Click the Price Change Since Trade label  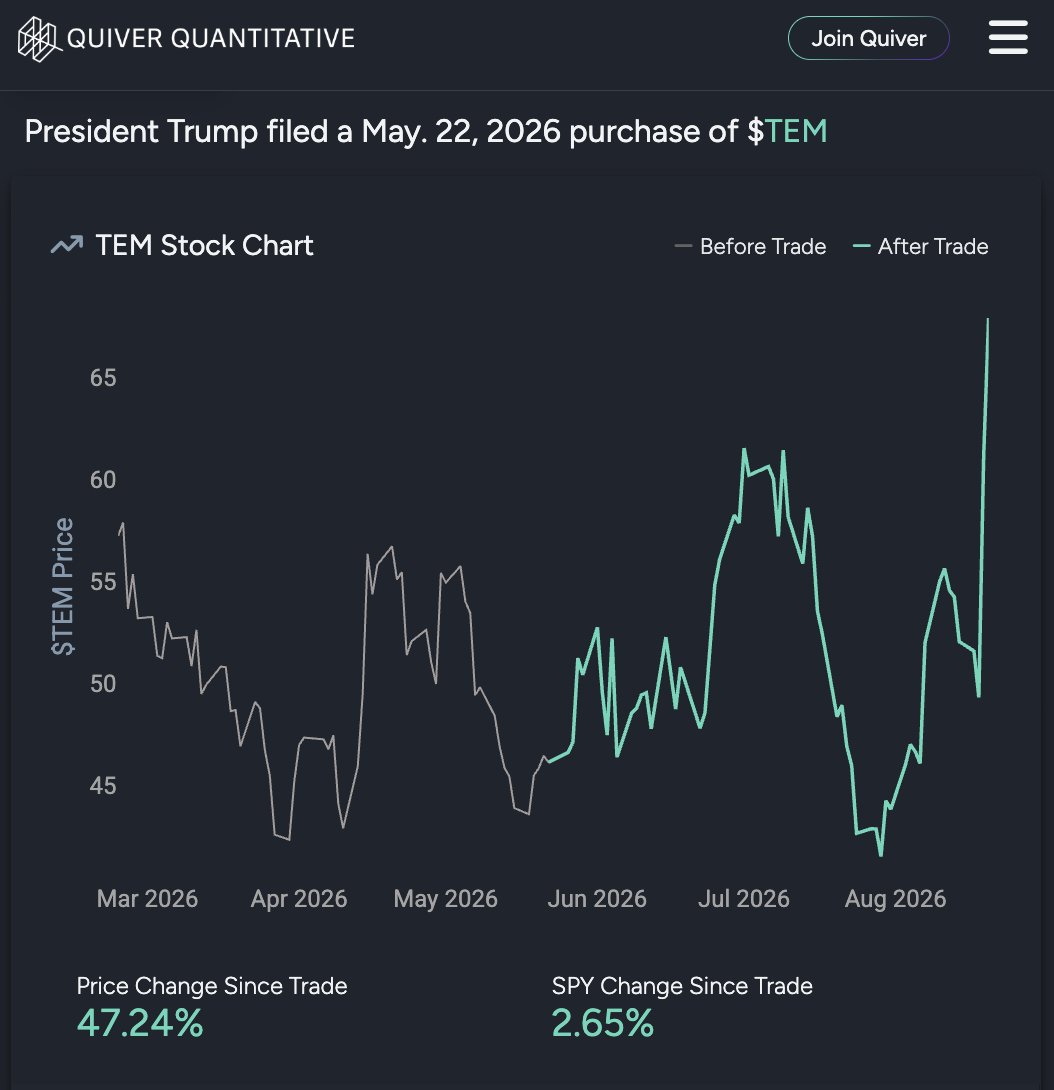click(212, 986)
